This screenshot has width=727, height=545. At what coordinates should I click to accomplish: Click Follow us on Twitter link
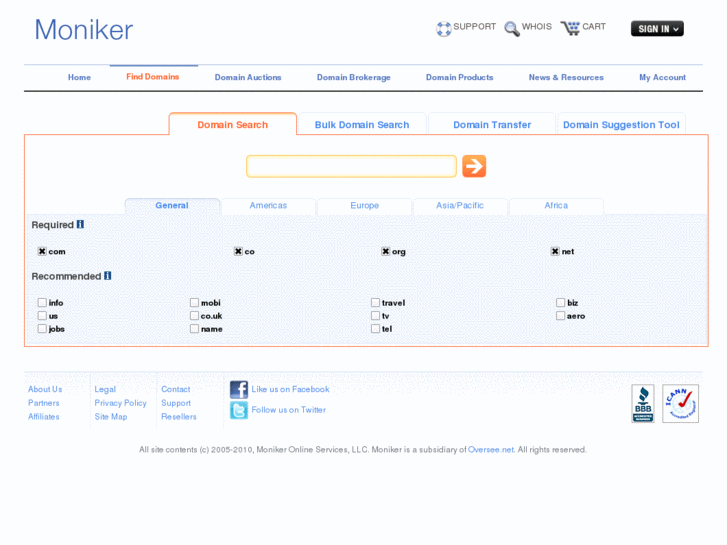[289, 410]
